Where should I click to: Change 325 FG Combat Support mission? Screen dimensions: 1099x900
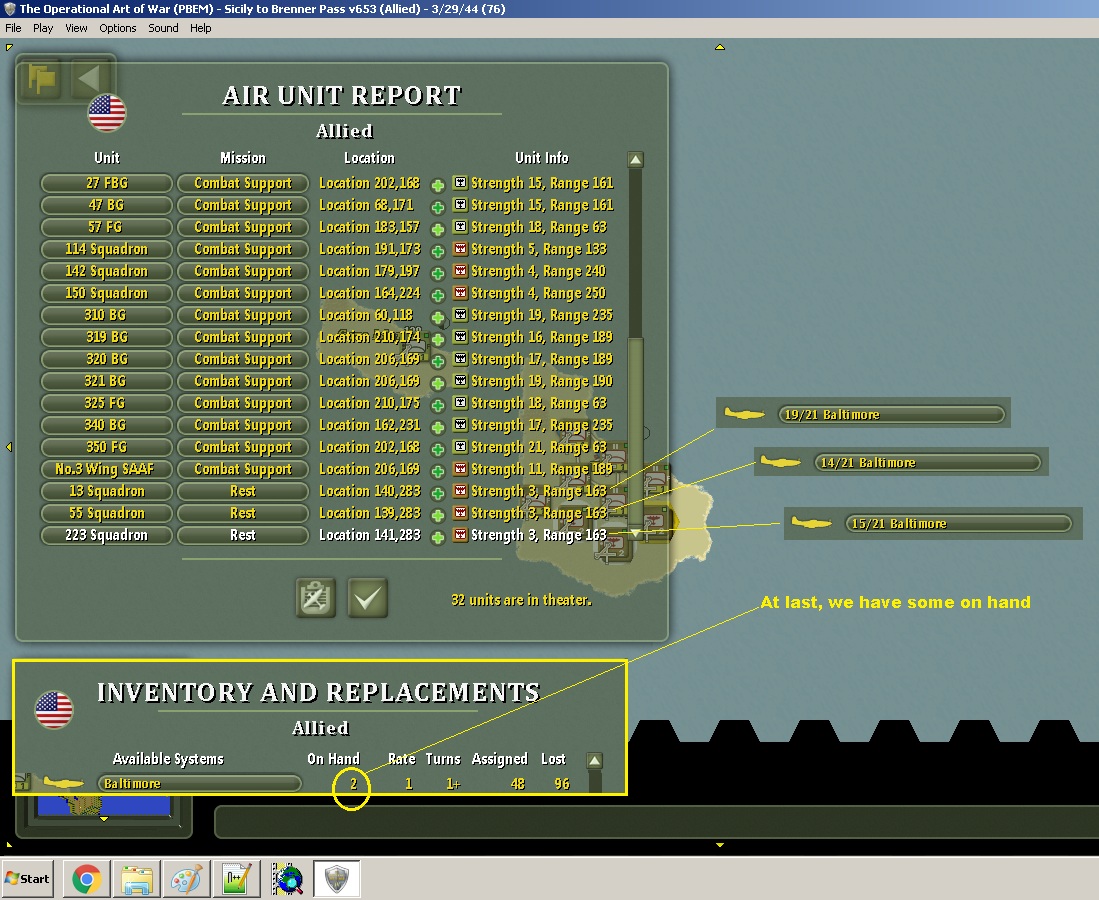tap(243, 402)
